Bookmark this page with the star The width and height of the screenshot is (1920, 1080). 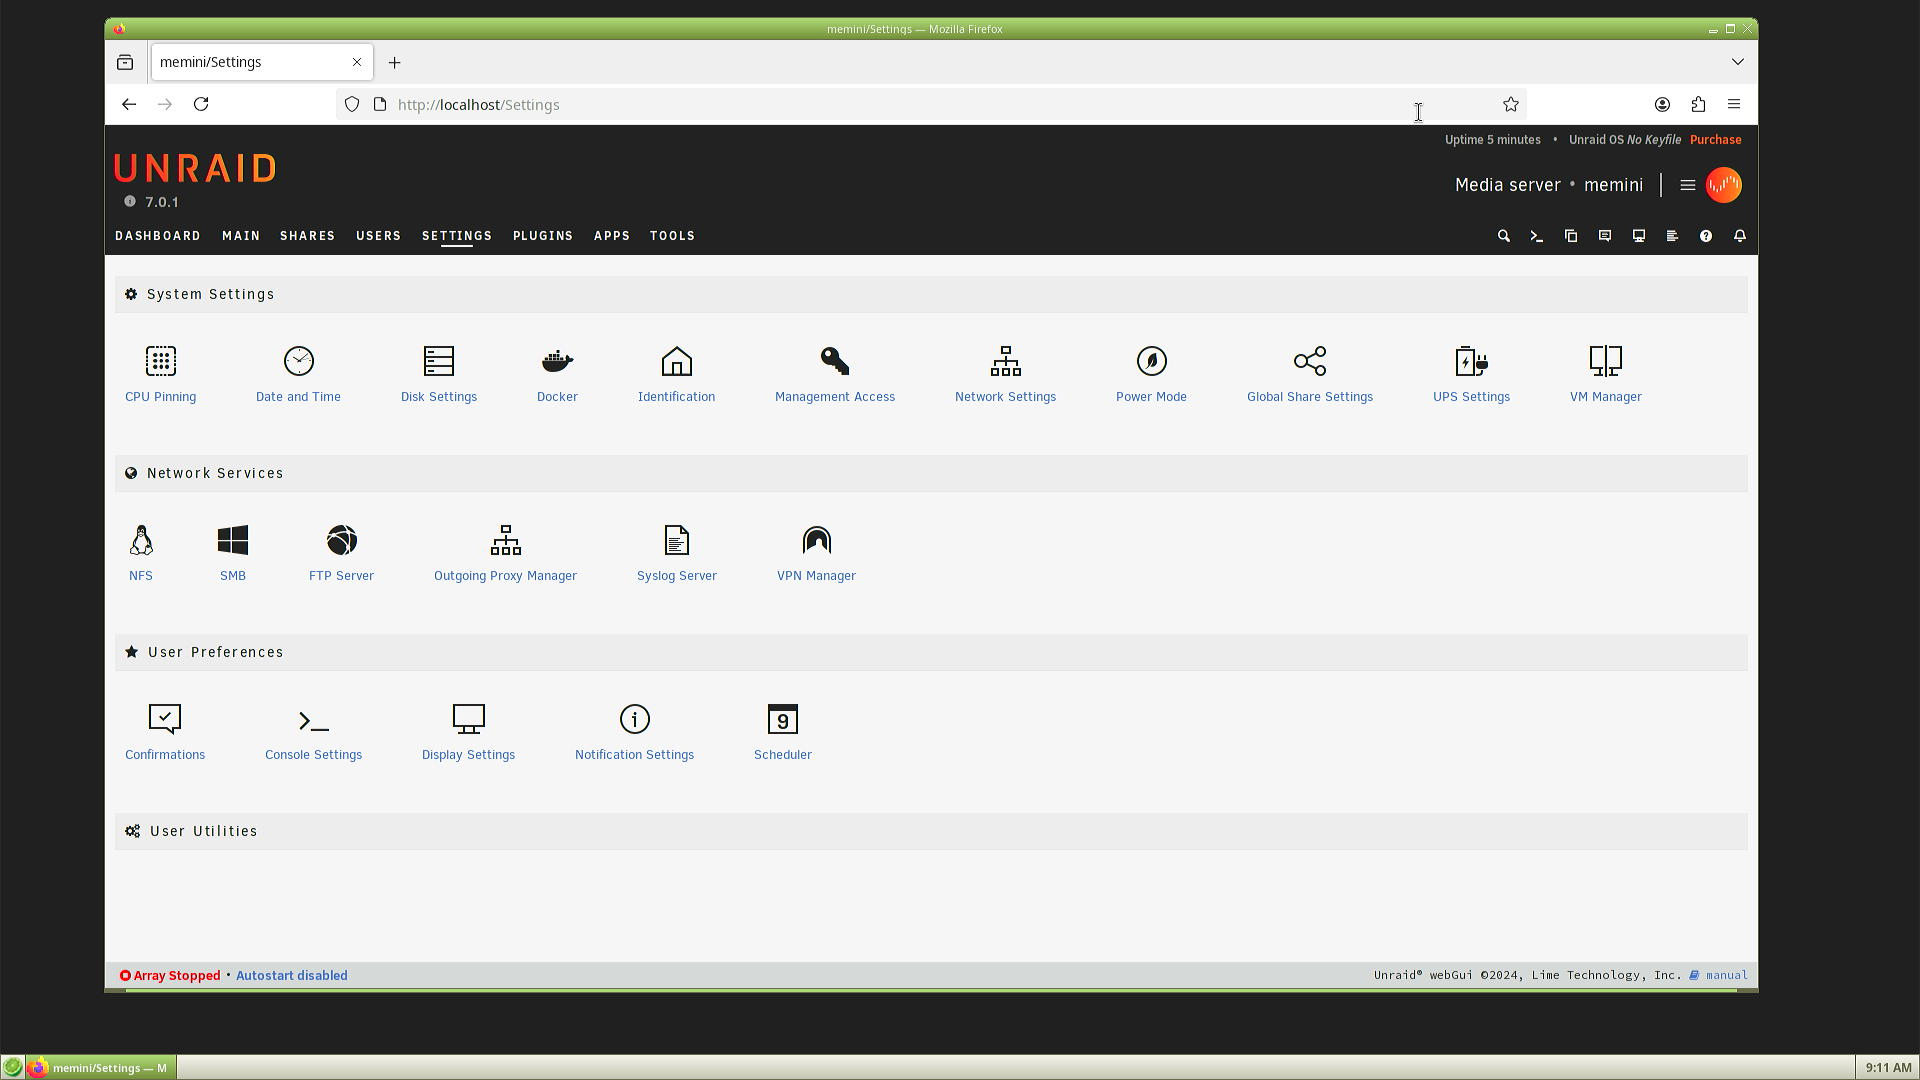coord(1510,104)
